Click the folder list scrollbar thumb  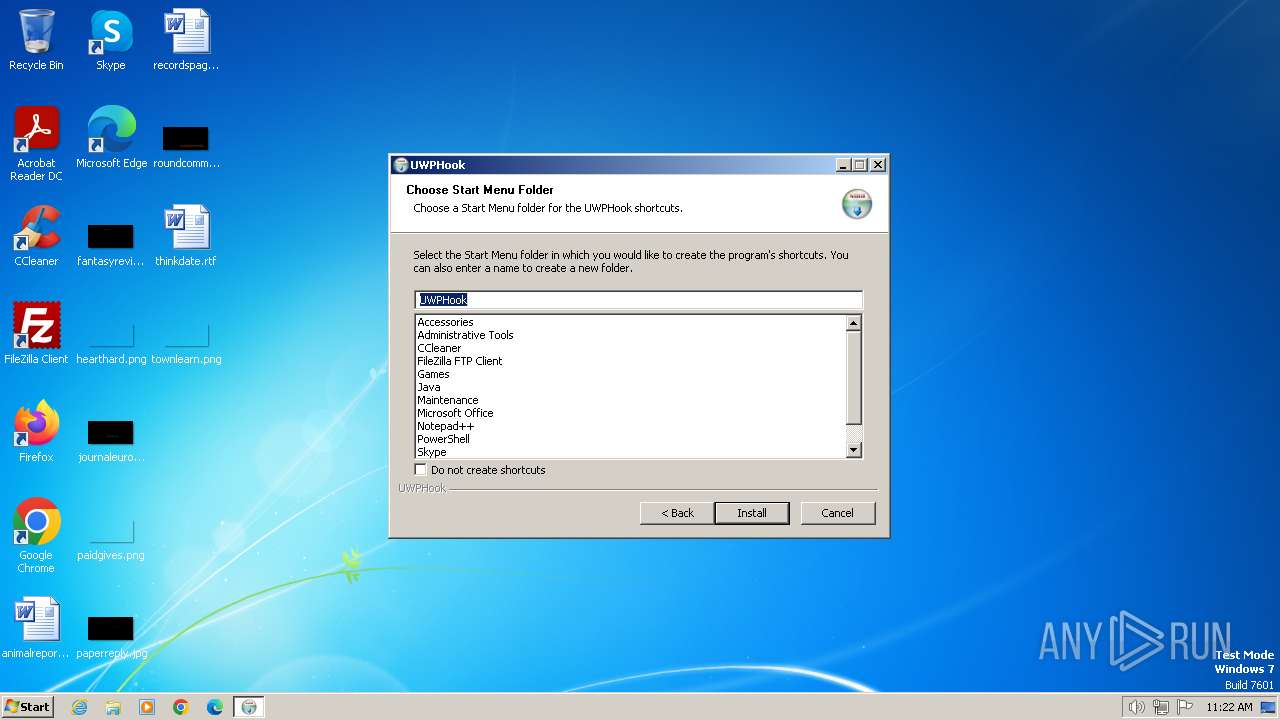pyautogui.click(x=854, y=377)
